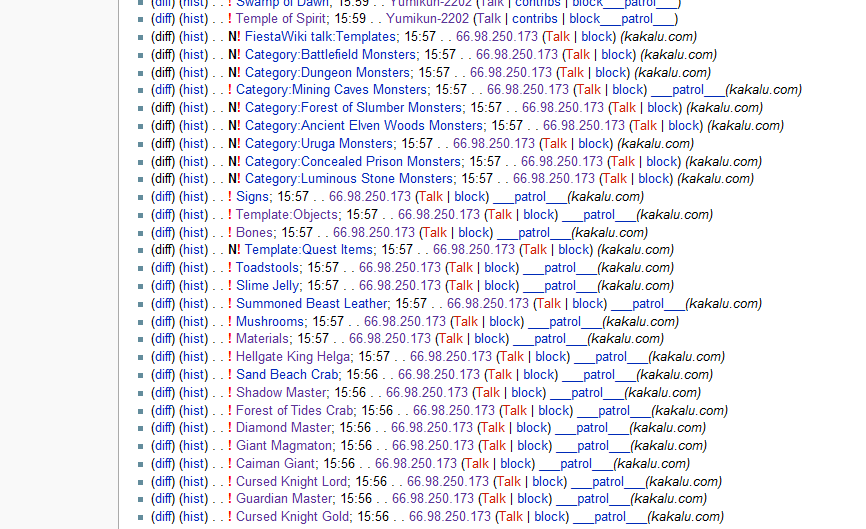Screen dimensions: 866x529
Task: Click Talk in Category:Ancient Elven Woods Monsters row
Action: coord(645,126)
